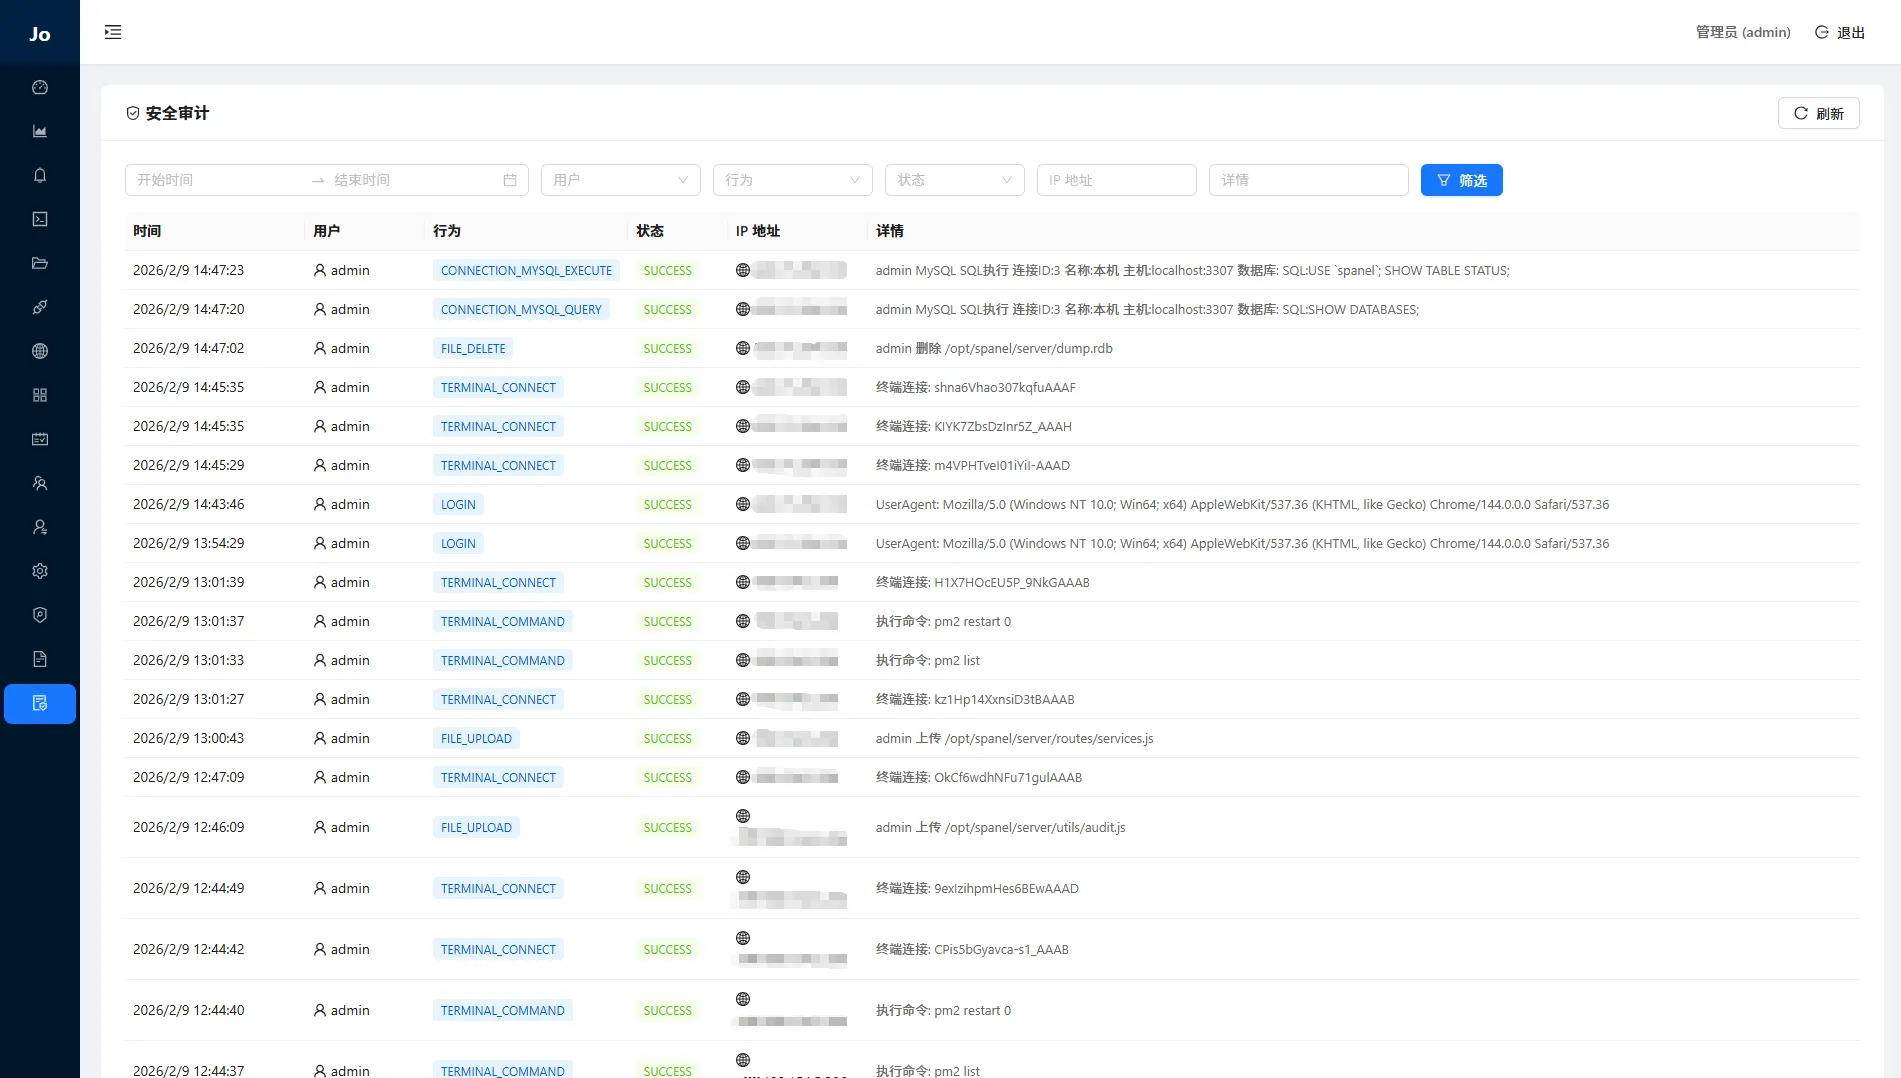Open the dashboard gauge icon in sidebar

point(40,88)
